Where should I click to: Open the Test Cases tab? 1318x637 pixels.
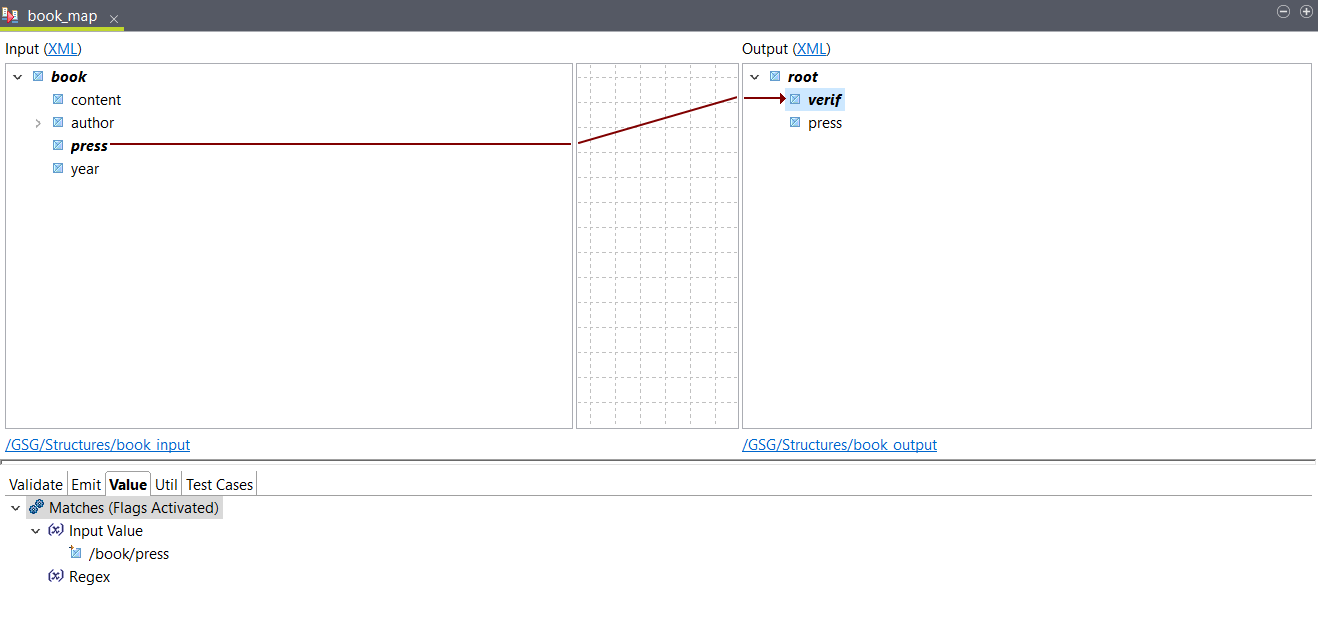click(220, 484)
